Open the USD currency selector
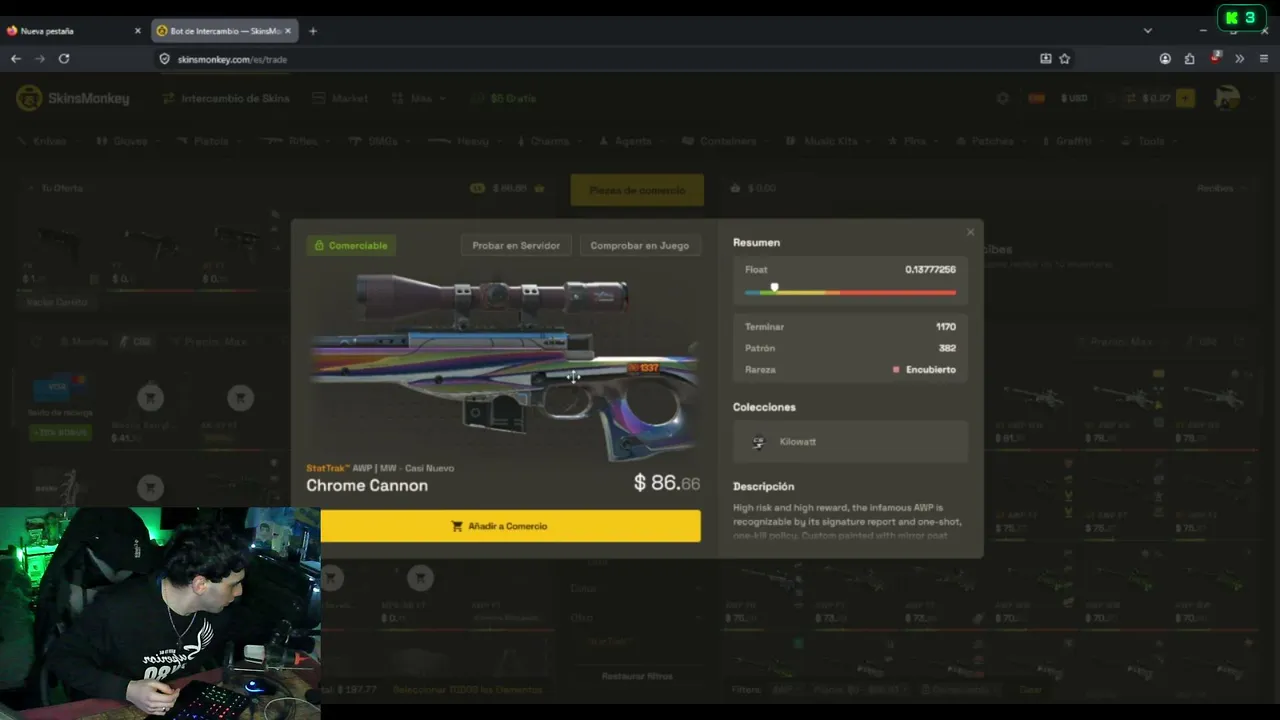Screen dimensions: 1280x720 (x=1075, y=98)
